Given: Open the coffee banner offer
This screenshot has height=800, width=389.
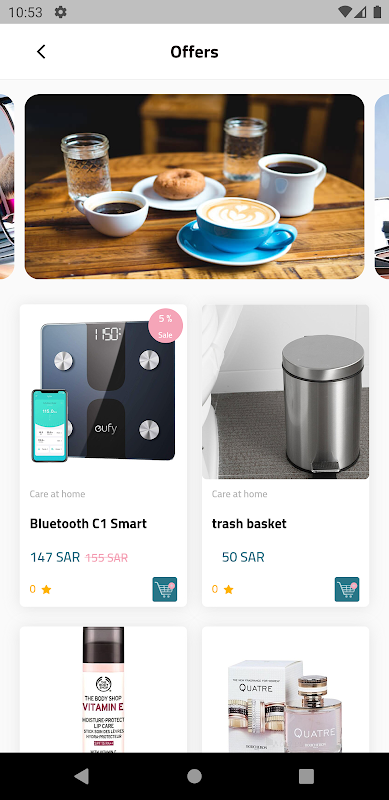Looking at the screenshot, I should tap(194, 186).
